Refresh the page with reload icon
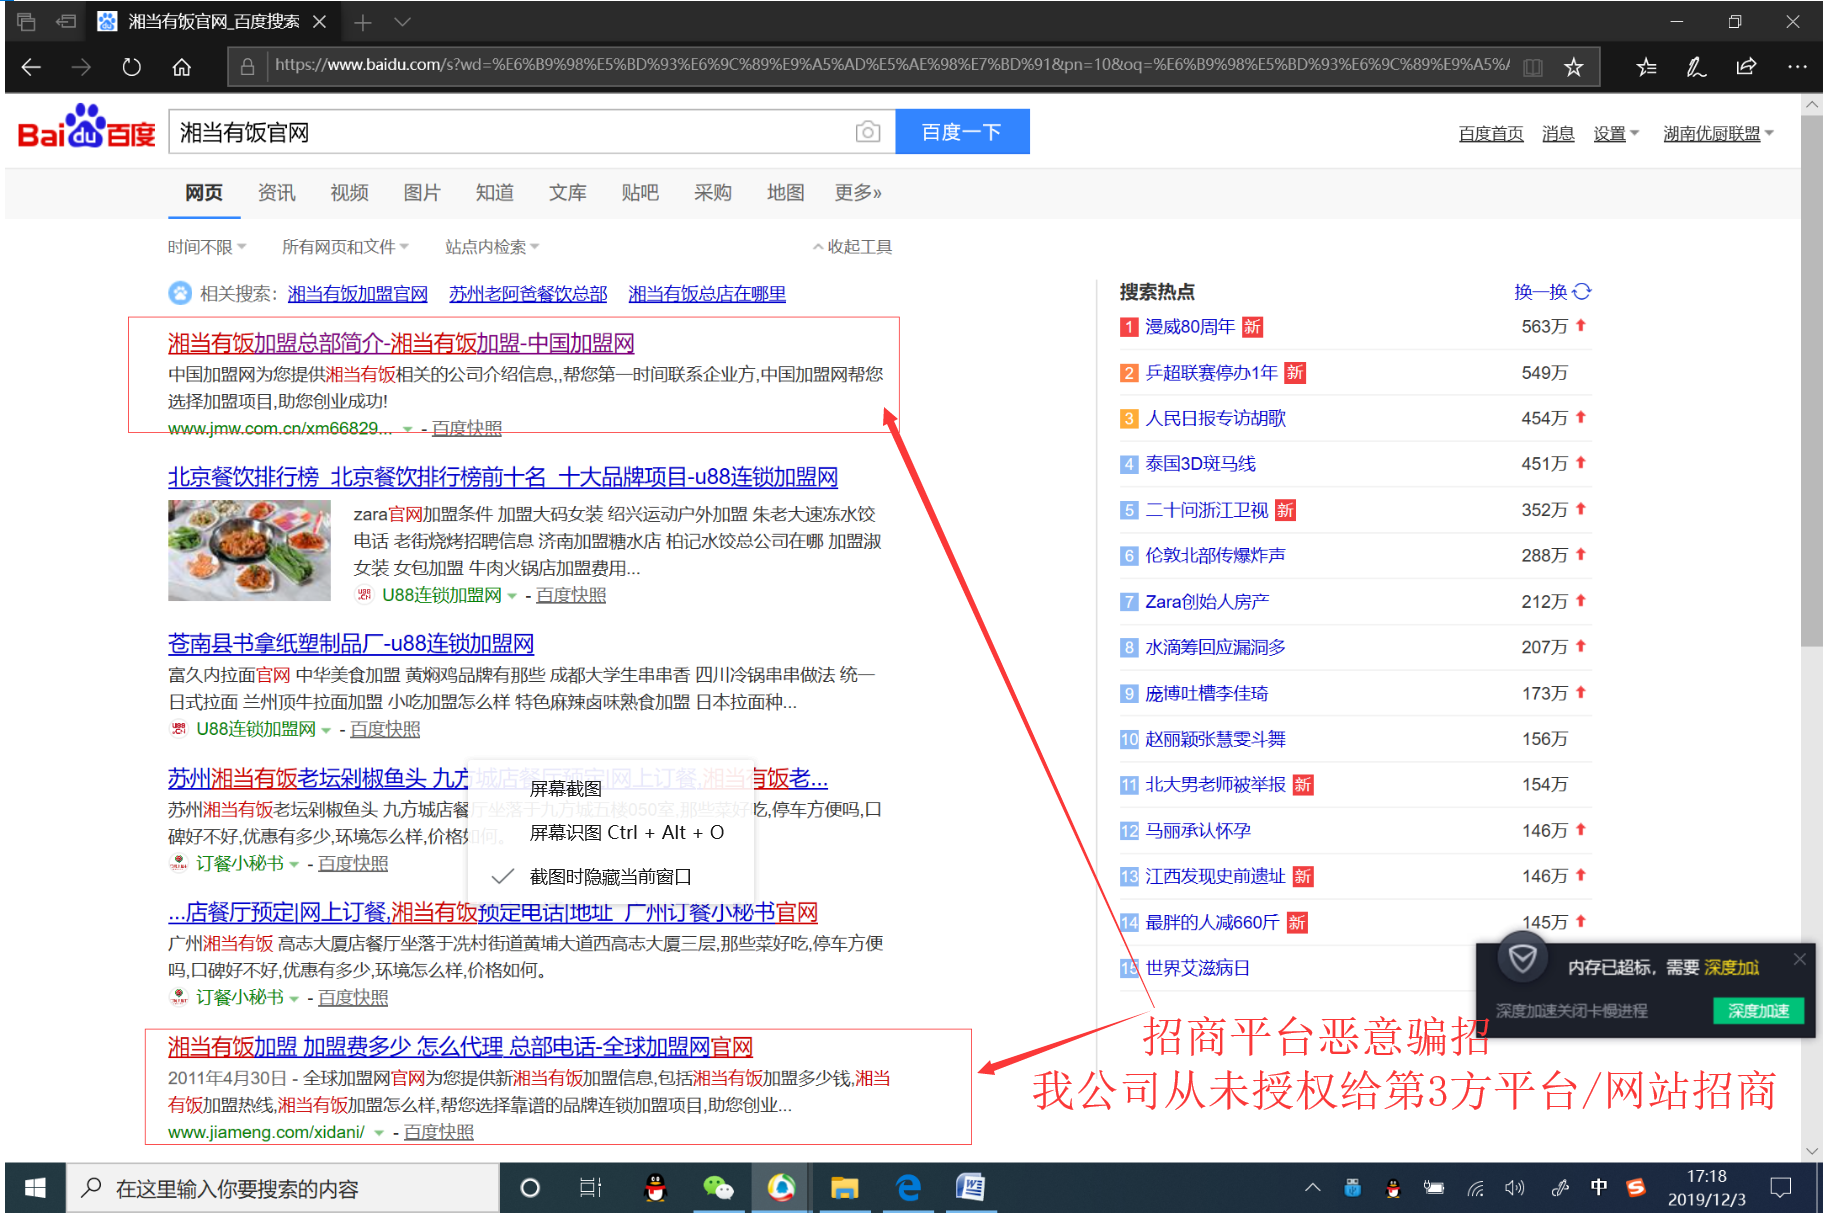 [131, 67]
